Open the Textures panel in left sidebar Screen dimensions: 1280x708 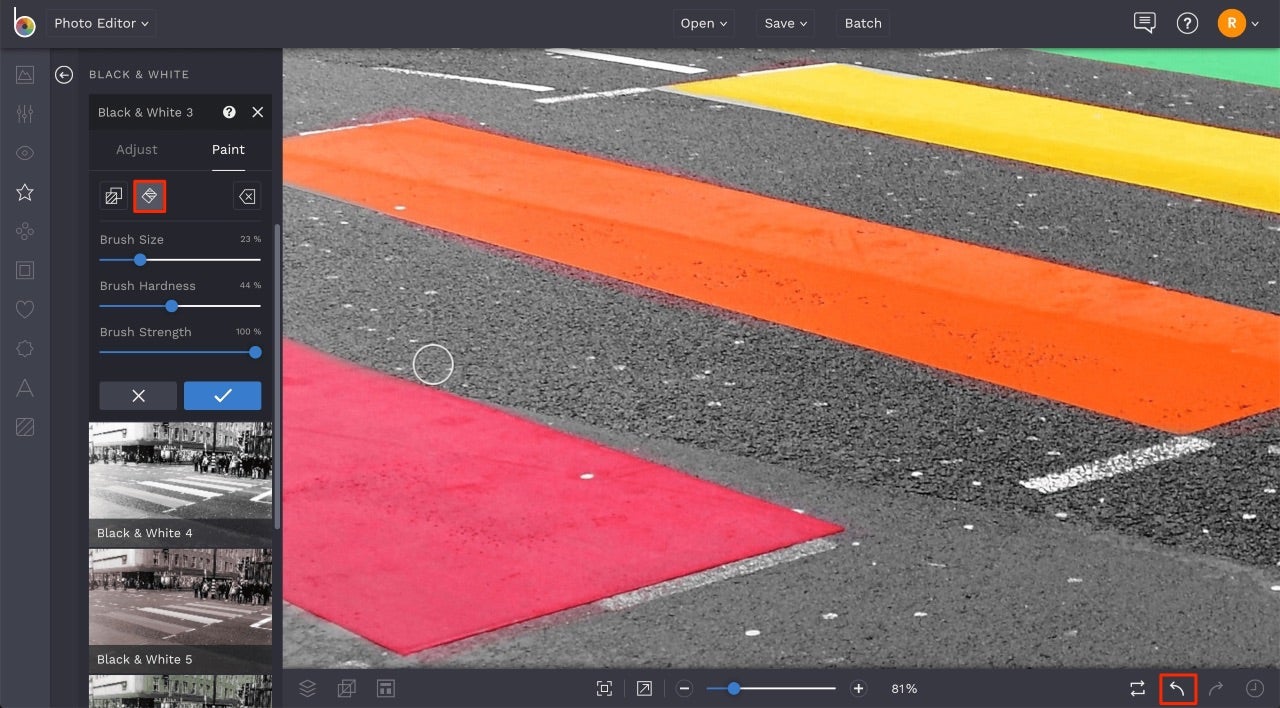coord(24,427)
